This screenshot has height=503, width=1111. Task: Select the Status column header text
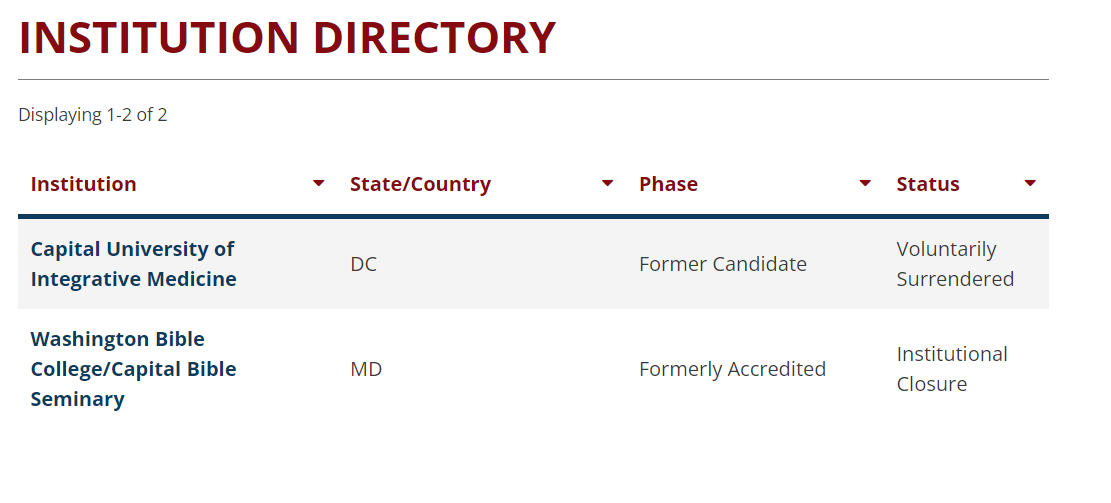pos(927,184)
